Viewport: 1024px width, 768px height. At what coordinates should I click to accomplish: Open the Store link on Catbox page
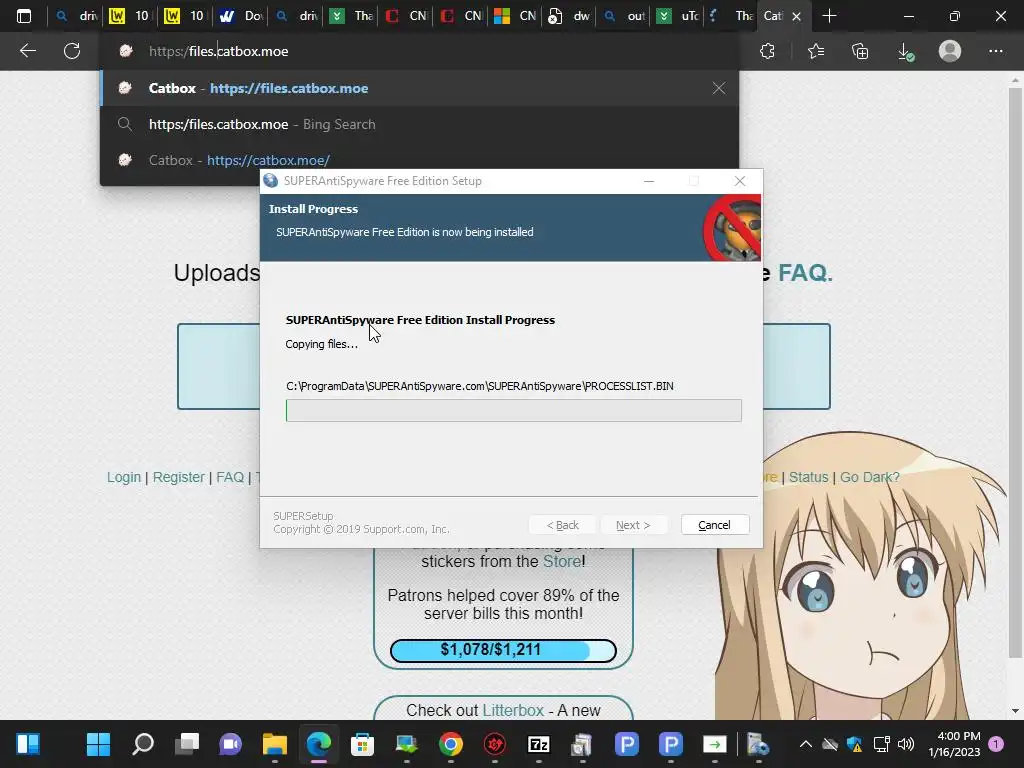click(x=562, y=562)
